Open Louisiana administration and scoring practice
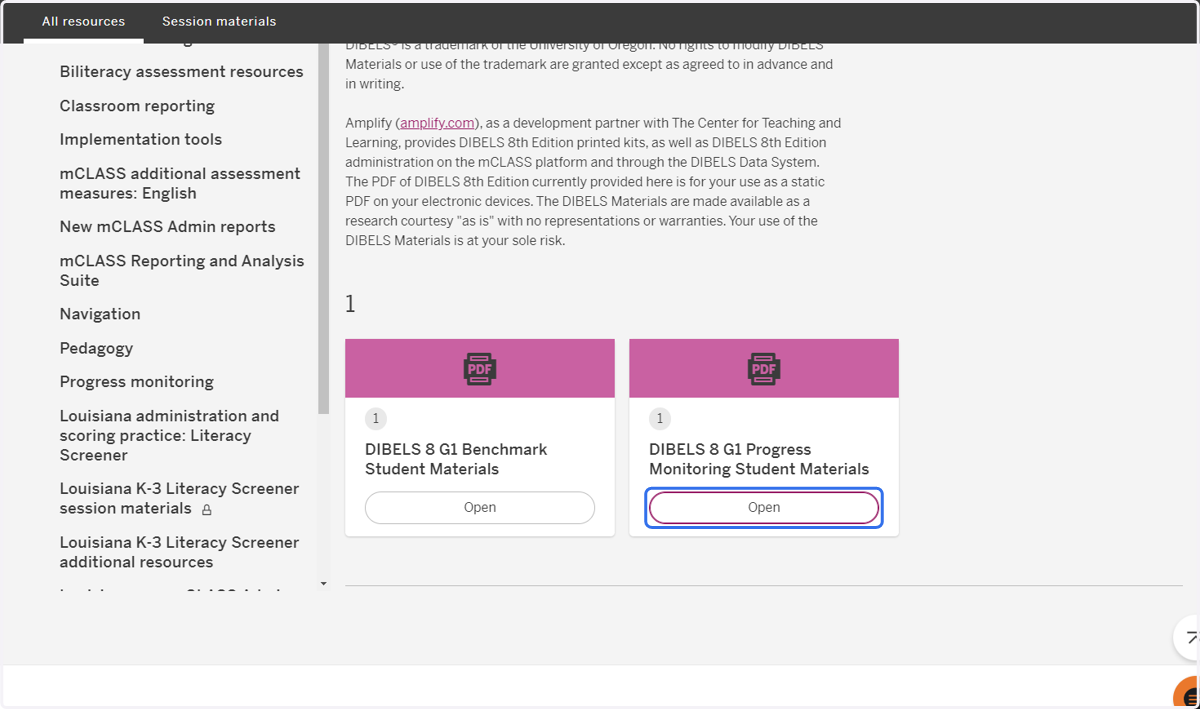Screen dimensions: 1200x709 coord(169,435)
